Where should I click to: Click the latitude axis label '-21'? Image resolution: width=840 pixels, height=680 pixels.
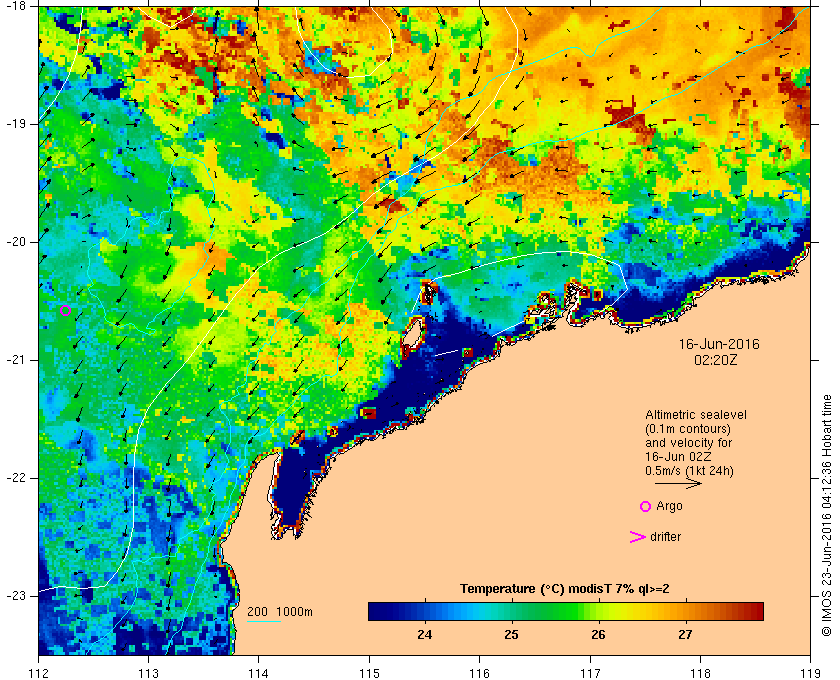tap(15, 360)
